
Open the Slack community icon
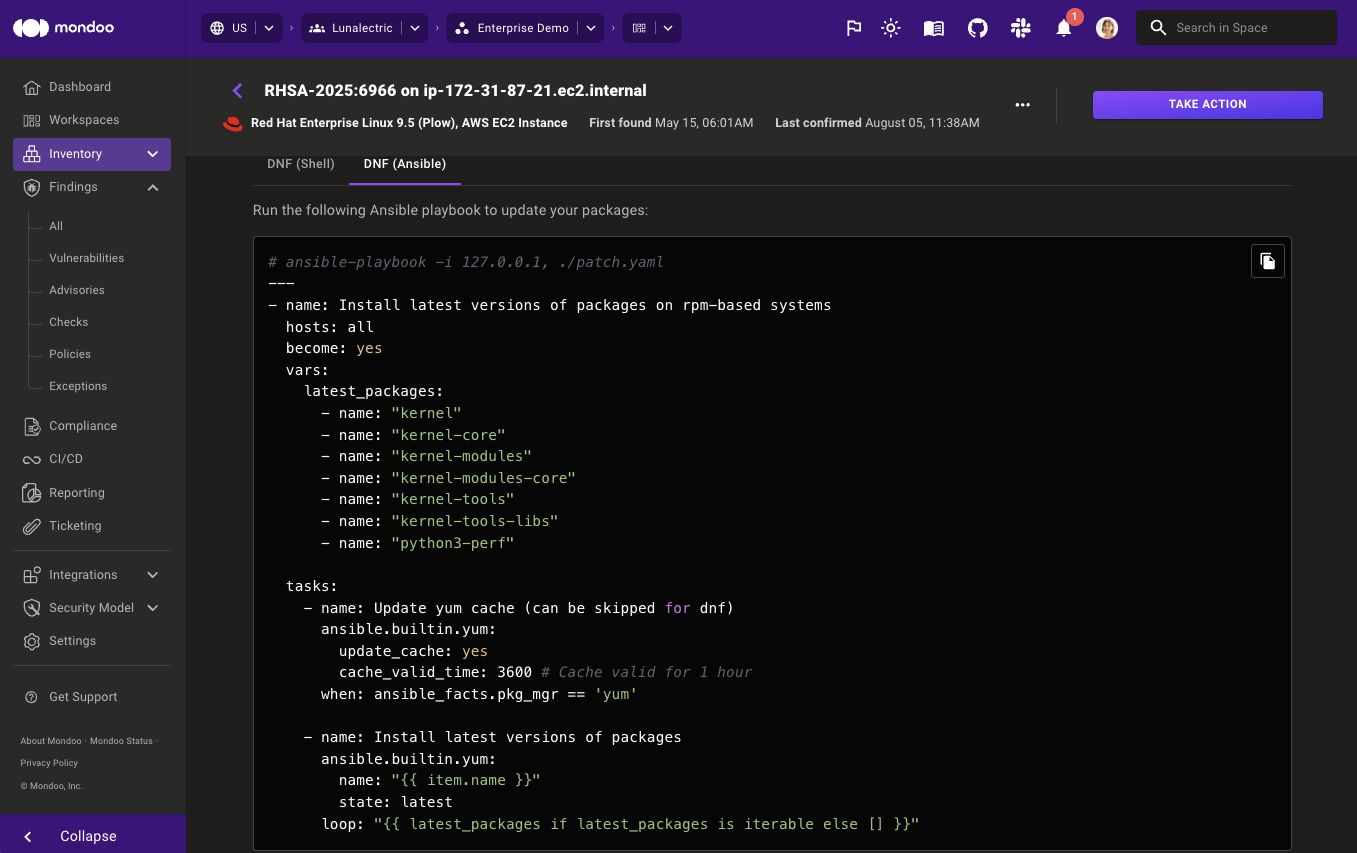tap(1021, 28)
